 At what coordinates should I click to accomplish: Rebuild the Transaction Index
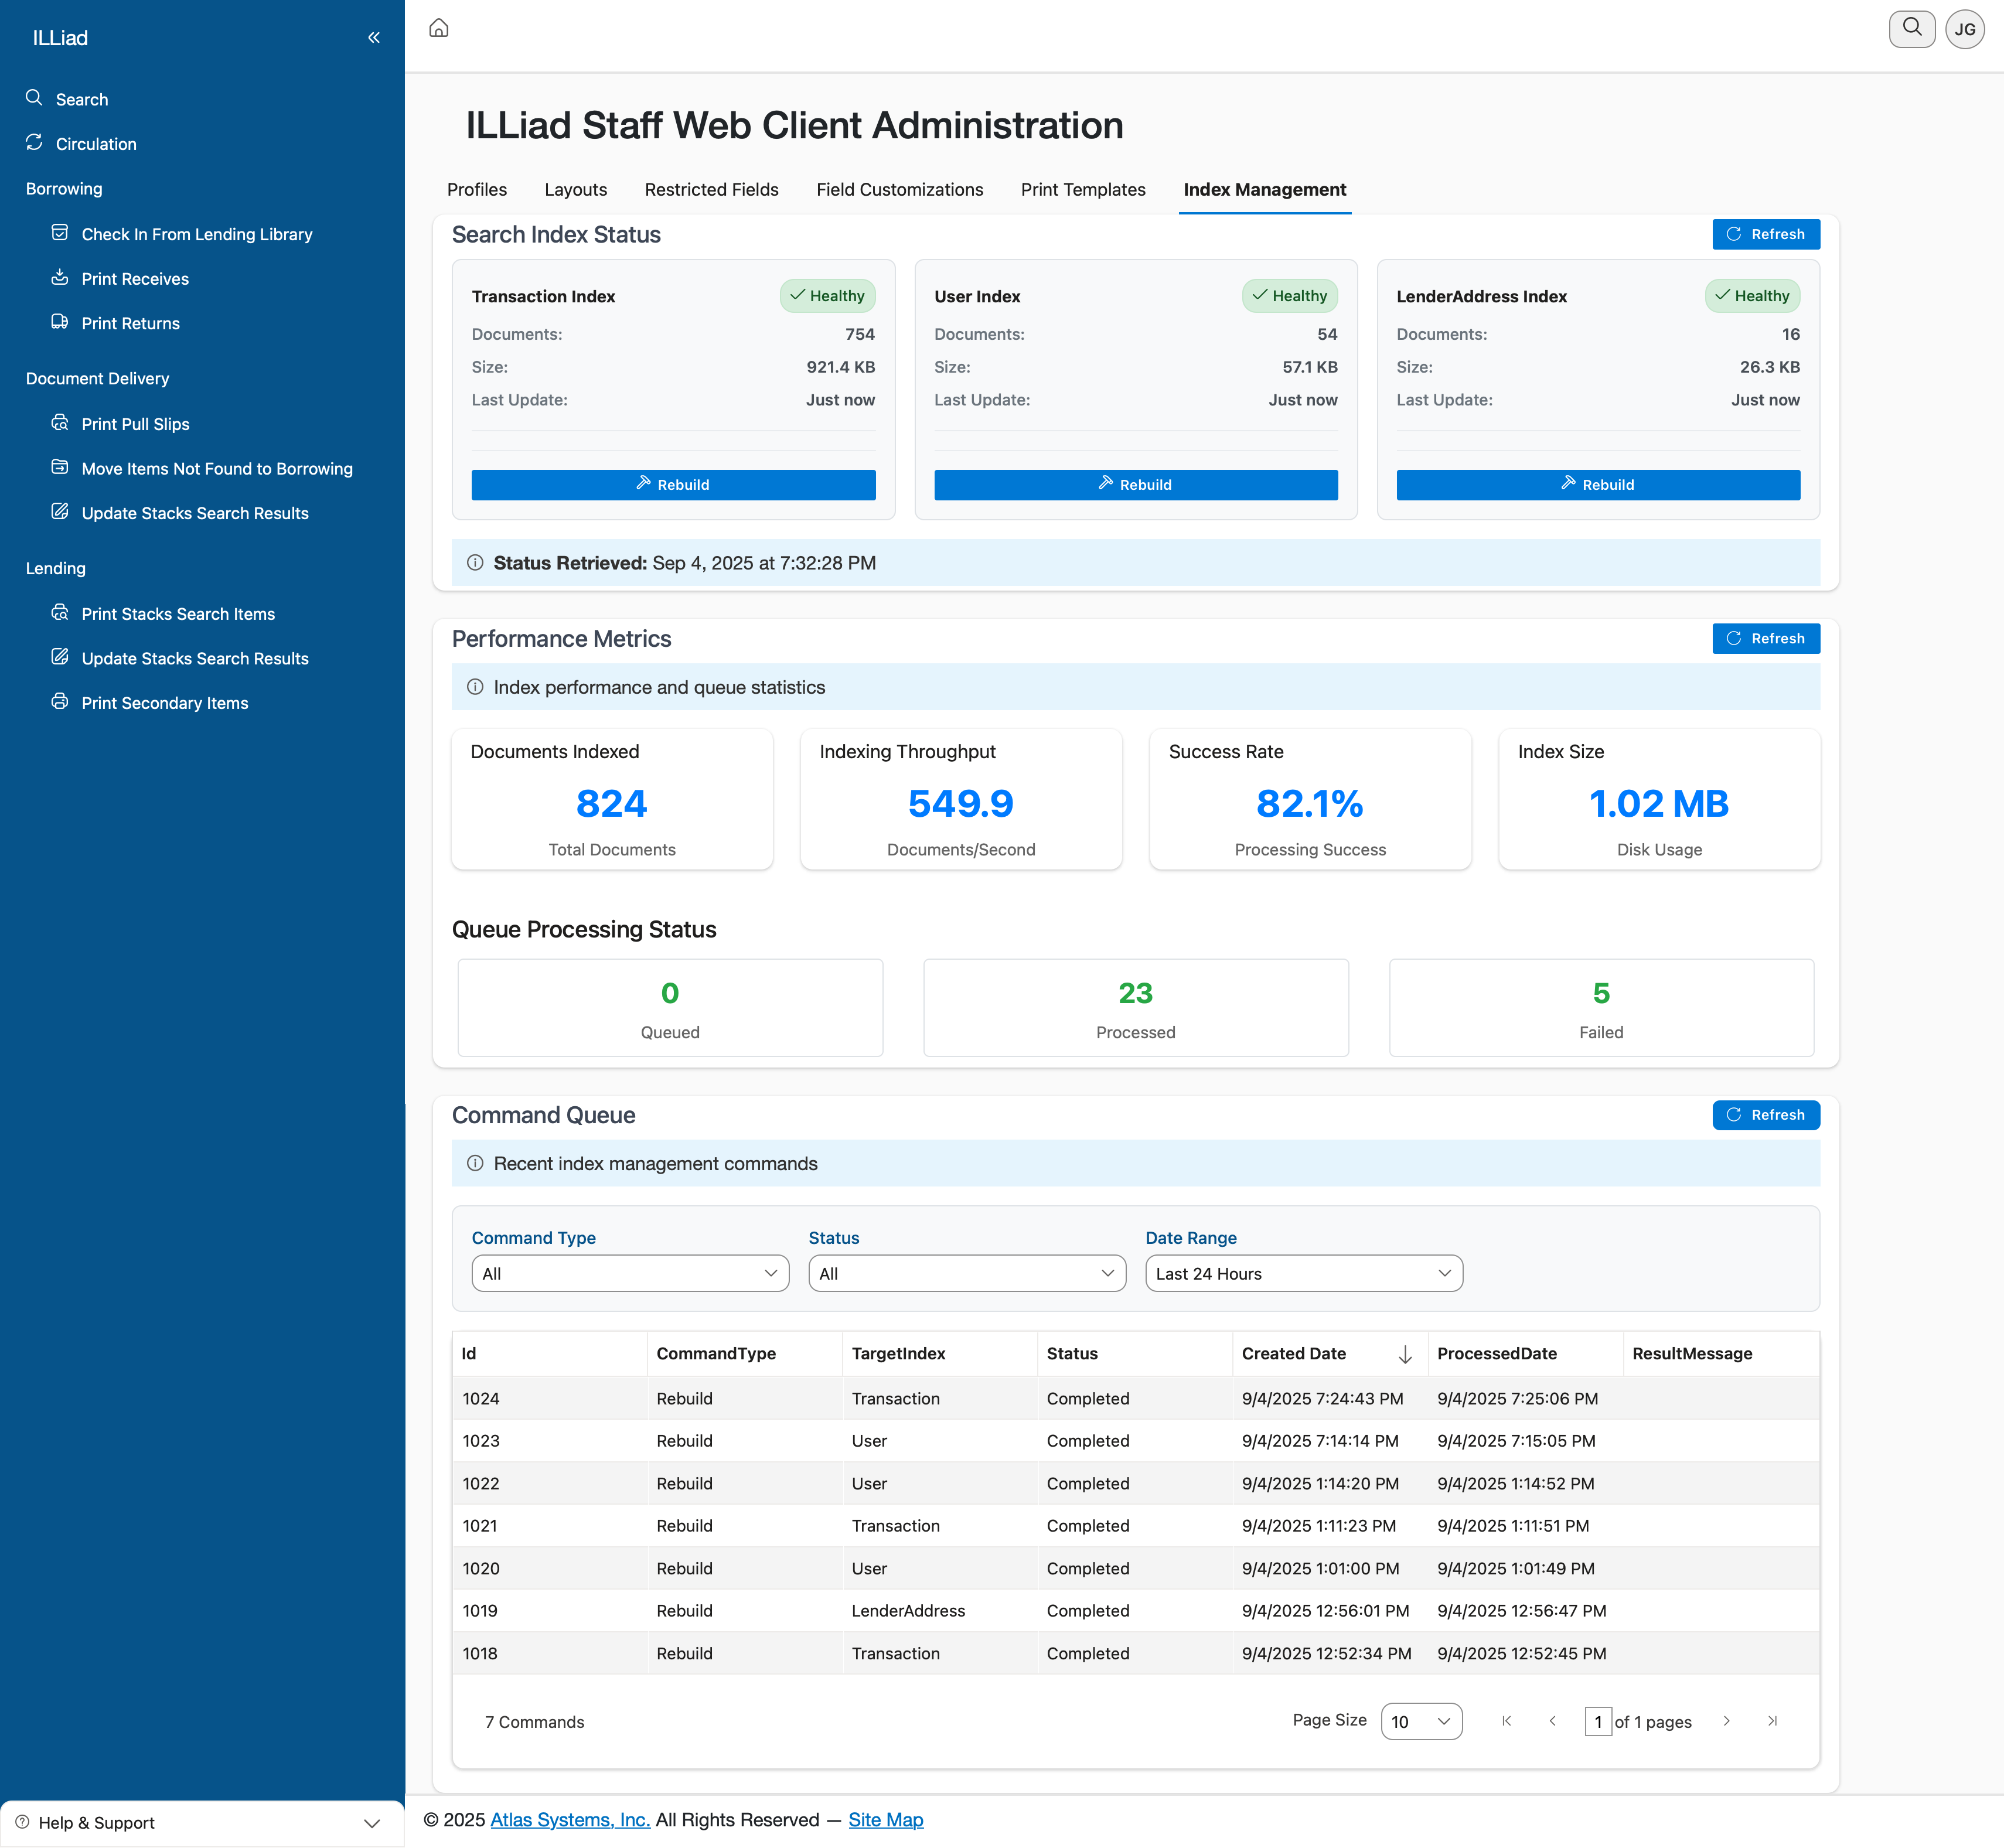pyautogui.click(x=673, y=485)
